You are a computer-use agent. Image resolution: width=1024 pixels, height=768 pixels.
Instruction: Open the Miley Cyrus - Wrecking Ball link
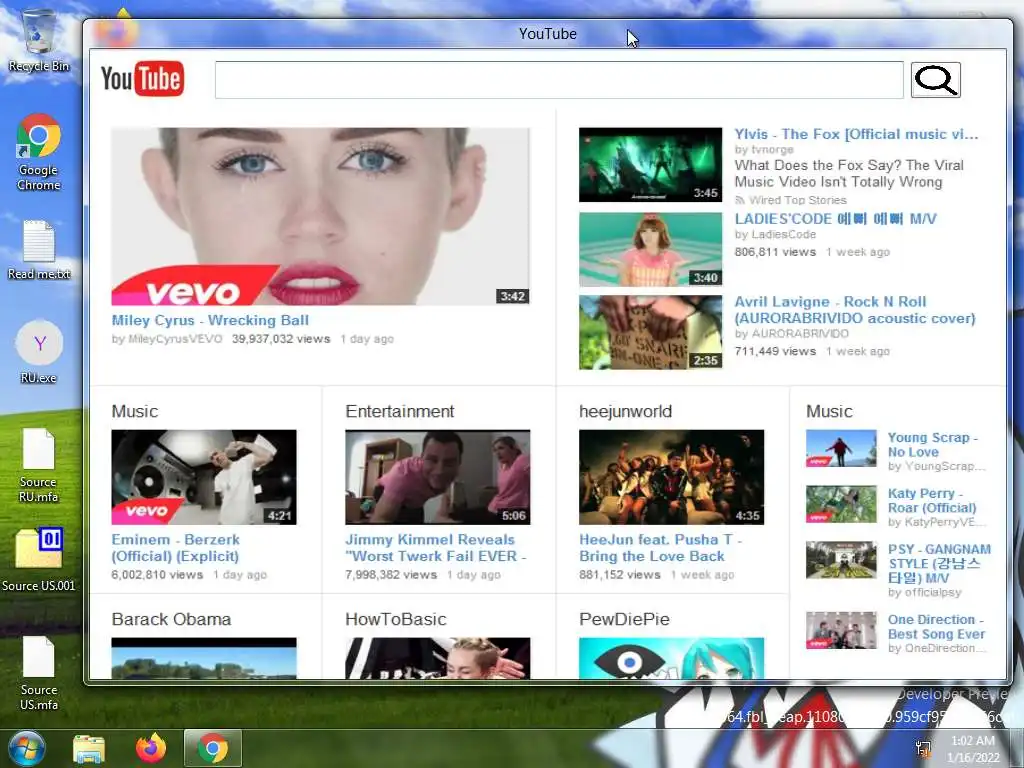(x=210, y=321)
